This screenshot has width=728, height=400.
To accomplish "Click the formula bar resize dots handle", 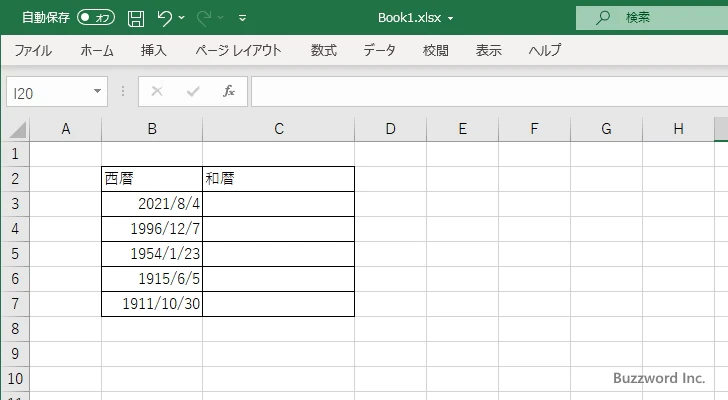I will 123,91.
